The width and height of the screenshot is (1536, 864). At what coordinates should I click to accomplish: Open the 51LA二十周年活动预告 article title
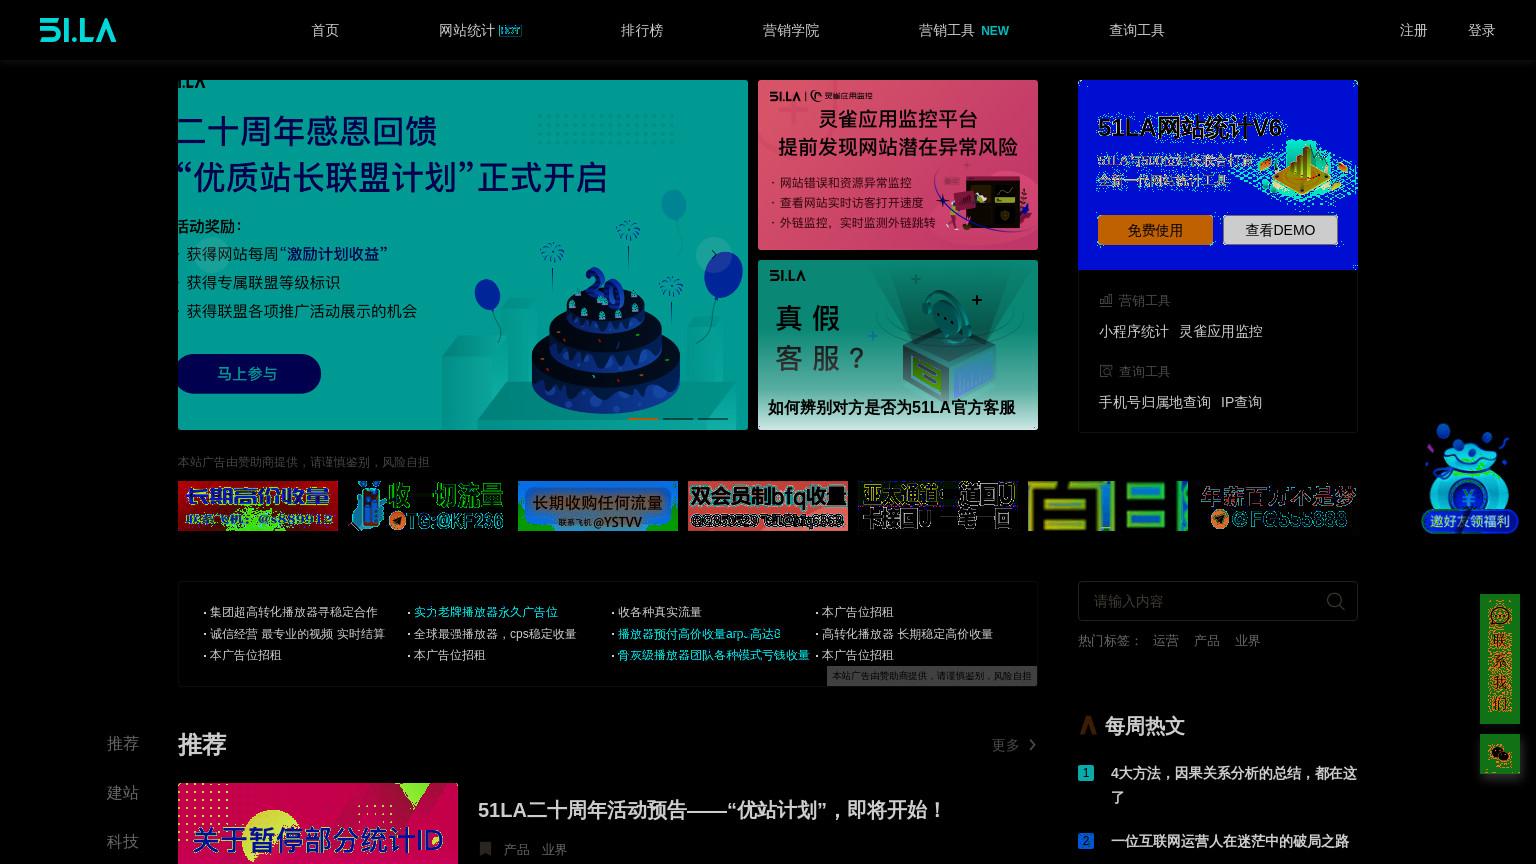(x=711, y=810)
